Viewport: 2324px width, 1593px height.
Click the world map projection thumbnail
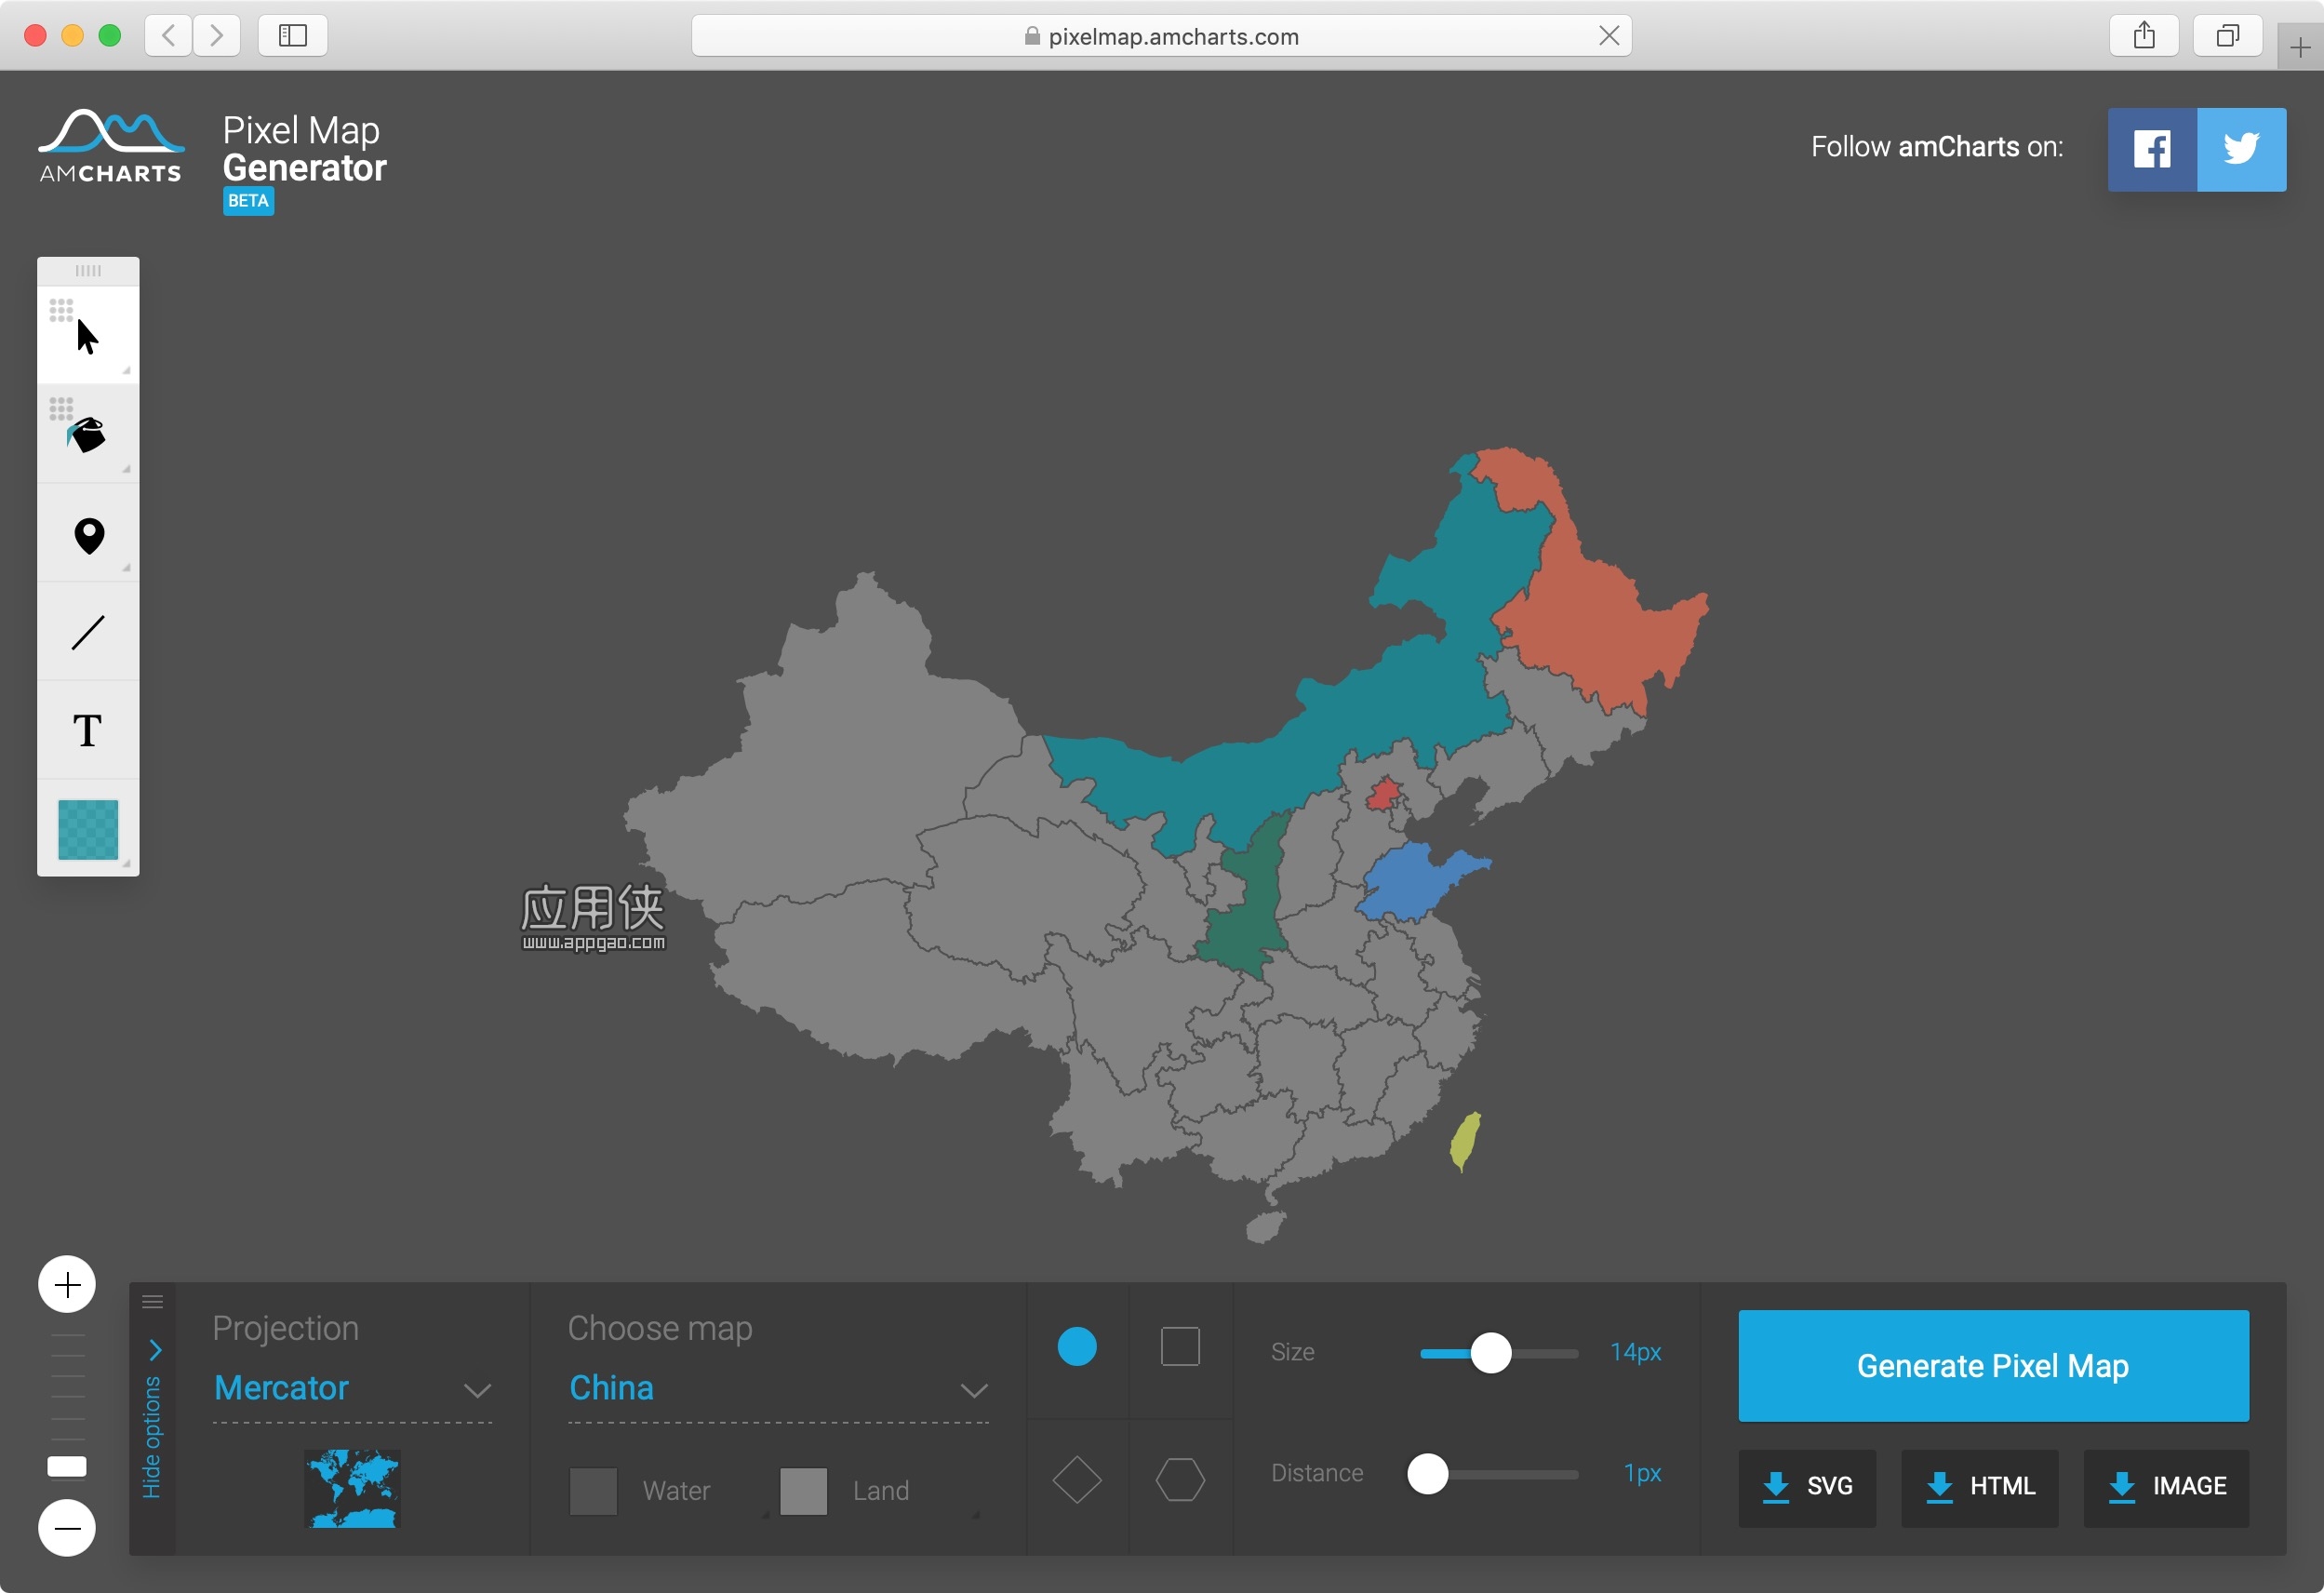[x=352, y=1487]
